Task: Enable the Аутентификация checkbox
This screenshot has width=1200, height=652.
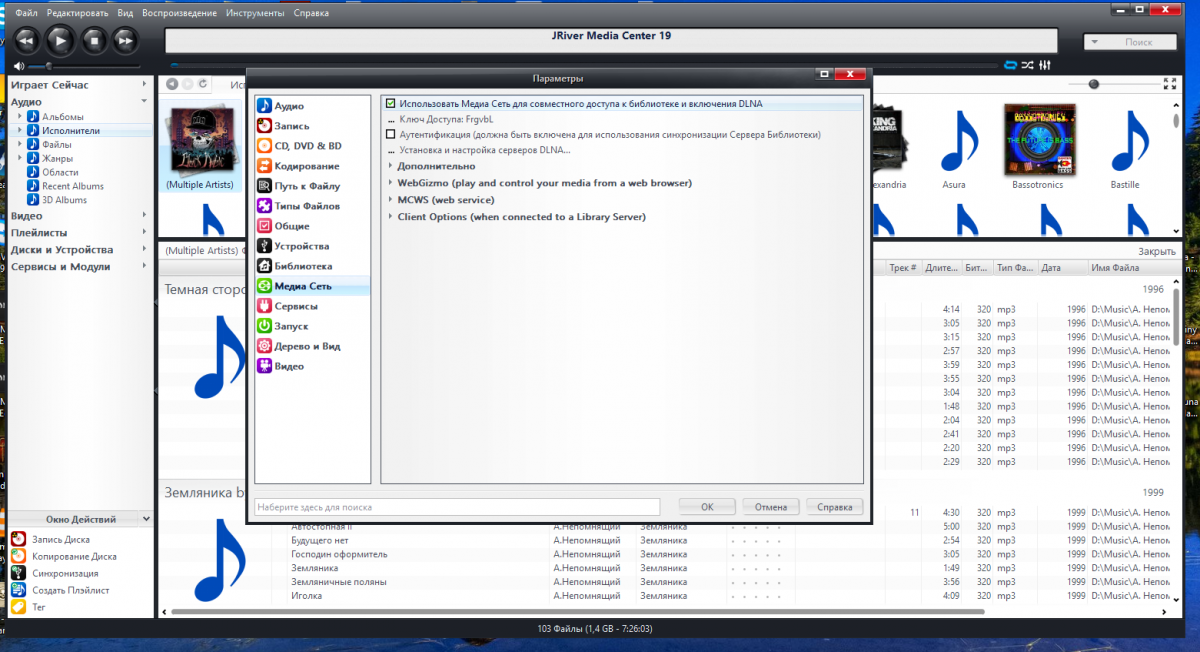Action: pyautogui.click(x=391, y=134)
